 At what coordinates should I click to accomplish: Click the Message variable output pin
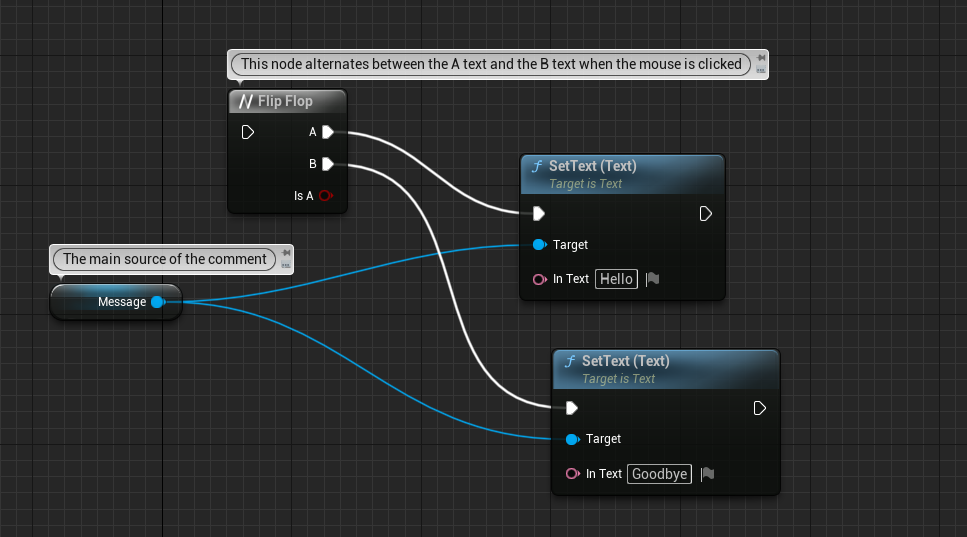point(158,301)
